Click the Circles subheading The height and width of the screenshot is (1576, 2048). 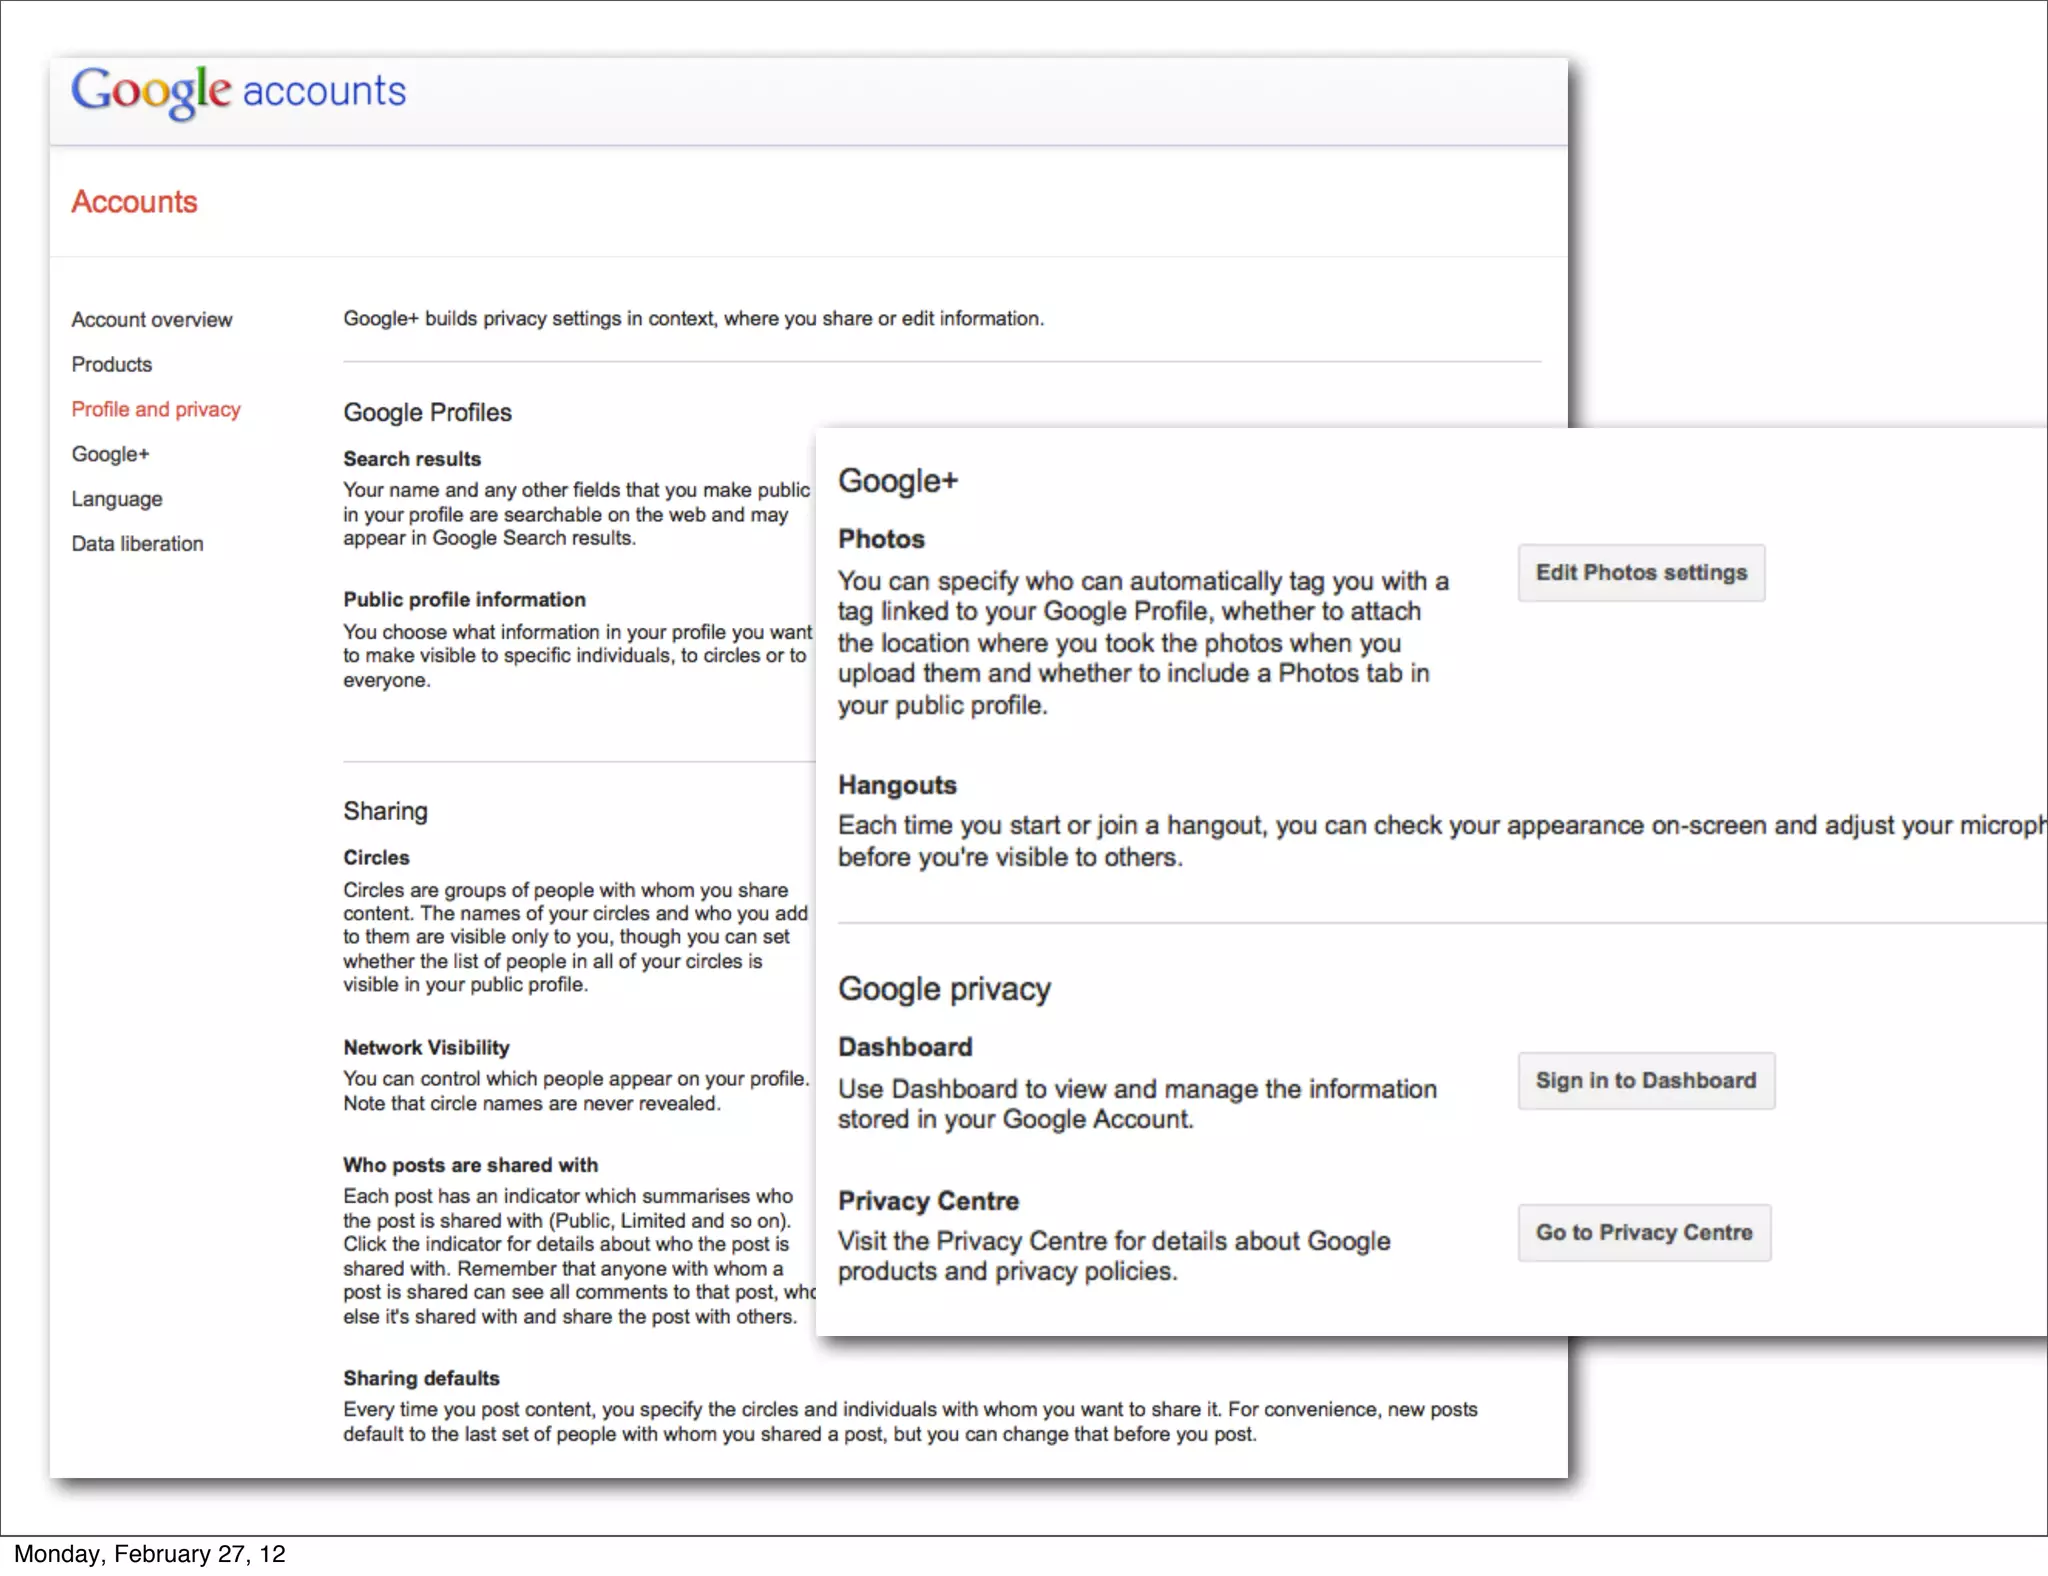coord(376,858)
